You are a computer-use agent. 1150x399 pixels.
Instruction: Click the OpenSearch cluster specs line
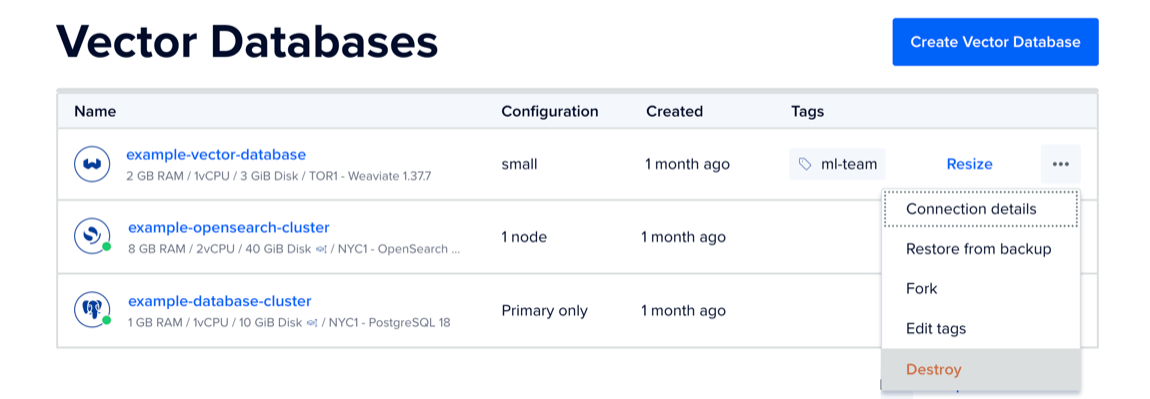pyautogui.click(x=294, y=249)
